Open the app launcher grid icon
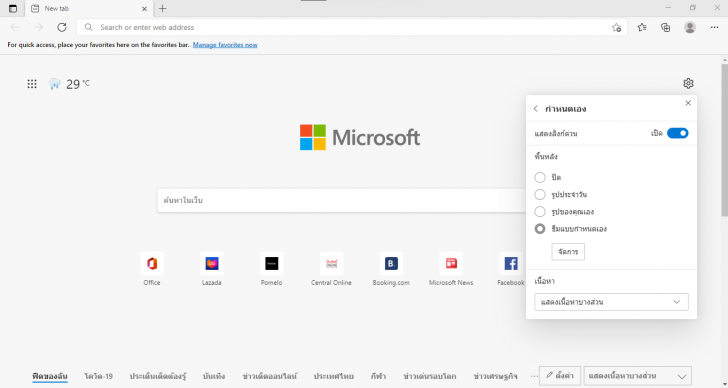Screen dimensions: 728x388 [x=32, y=84]
